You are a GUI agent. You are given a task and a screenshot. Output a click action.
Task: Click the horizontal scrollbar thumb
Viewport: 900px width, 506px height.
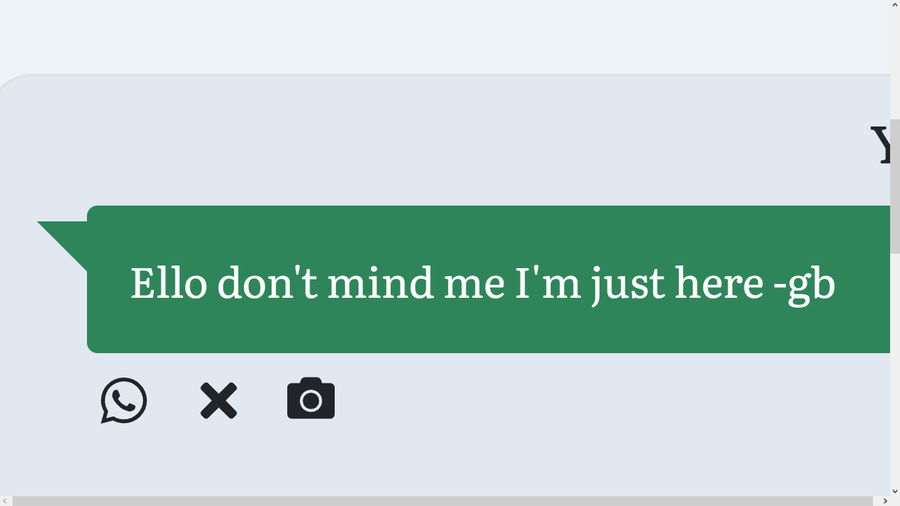pyautogui.click(x=440, y=500)
